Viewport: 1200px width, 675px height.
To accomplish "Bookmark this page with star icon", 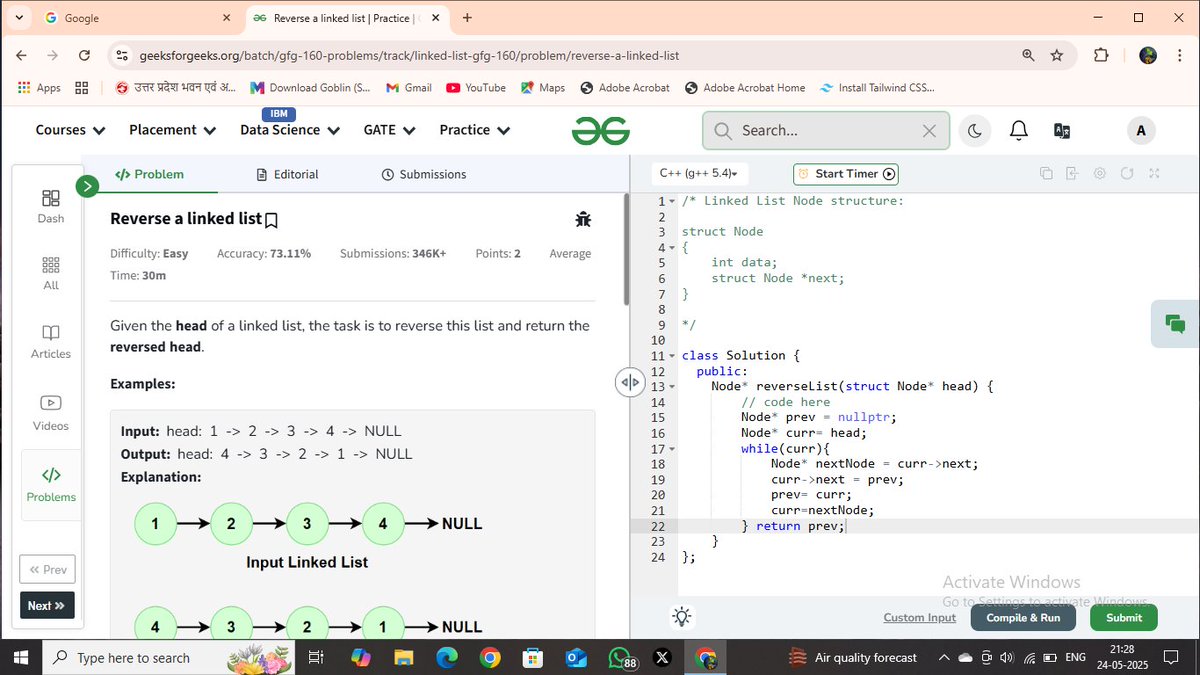I will click(1057, 56).
